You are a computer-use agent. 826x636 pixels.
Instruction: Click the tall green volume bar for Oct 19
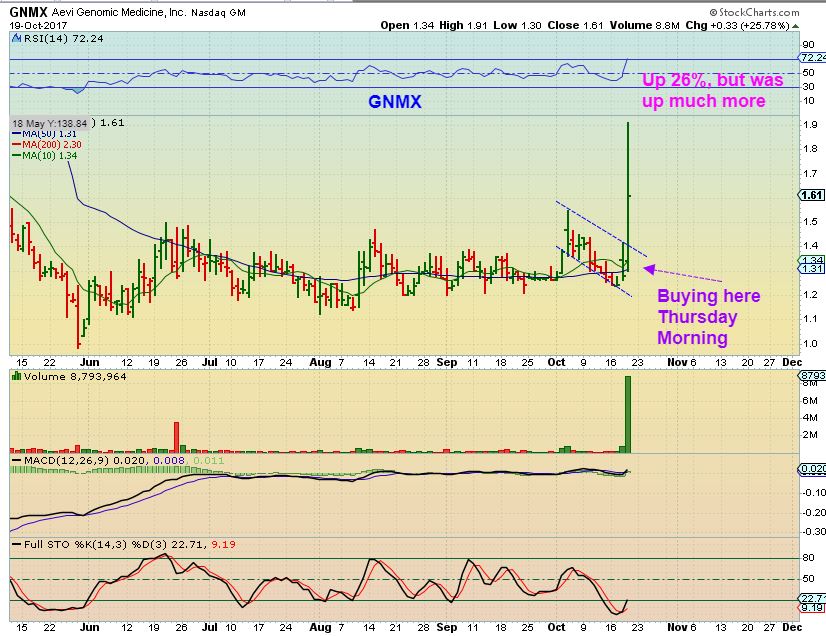tap(627, 414)
